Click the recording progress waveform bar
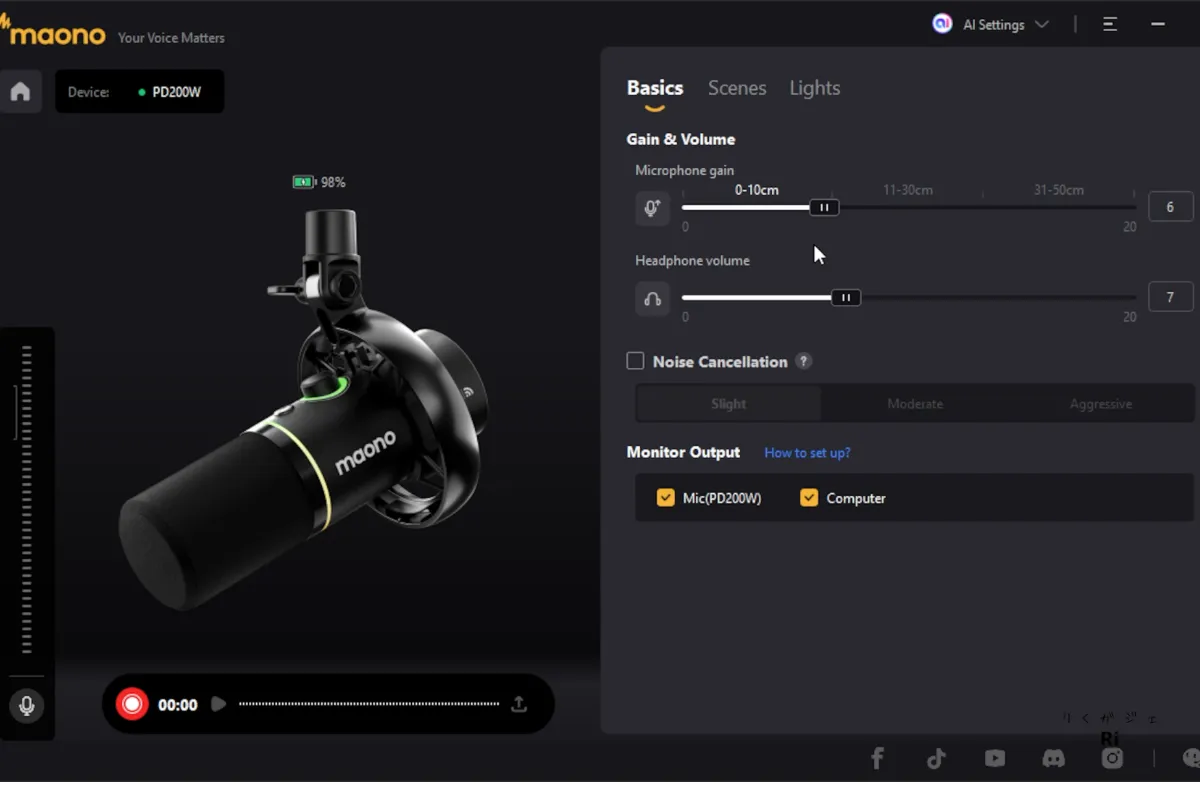1200x800 pixels. [369, 704]
